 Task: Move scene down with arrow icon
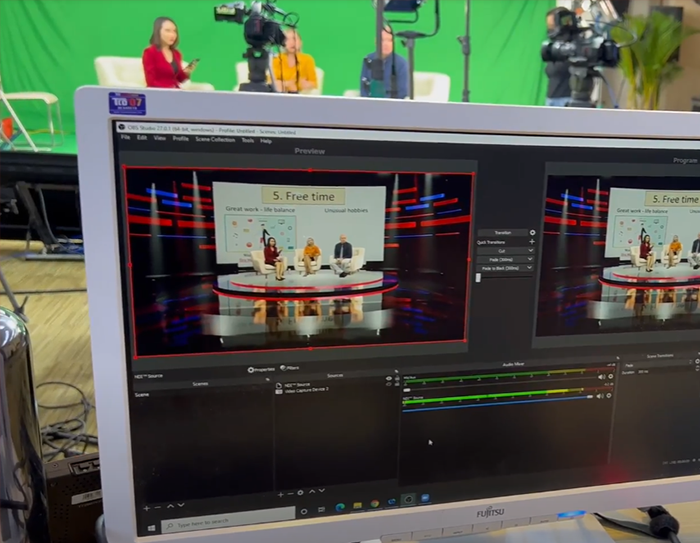tap(181, 505)
